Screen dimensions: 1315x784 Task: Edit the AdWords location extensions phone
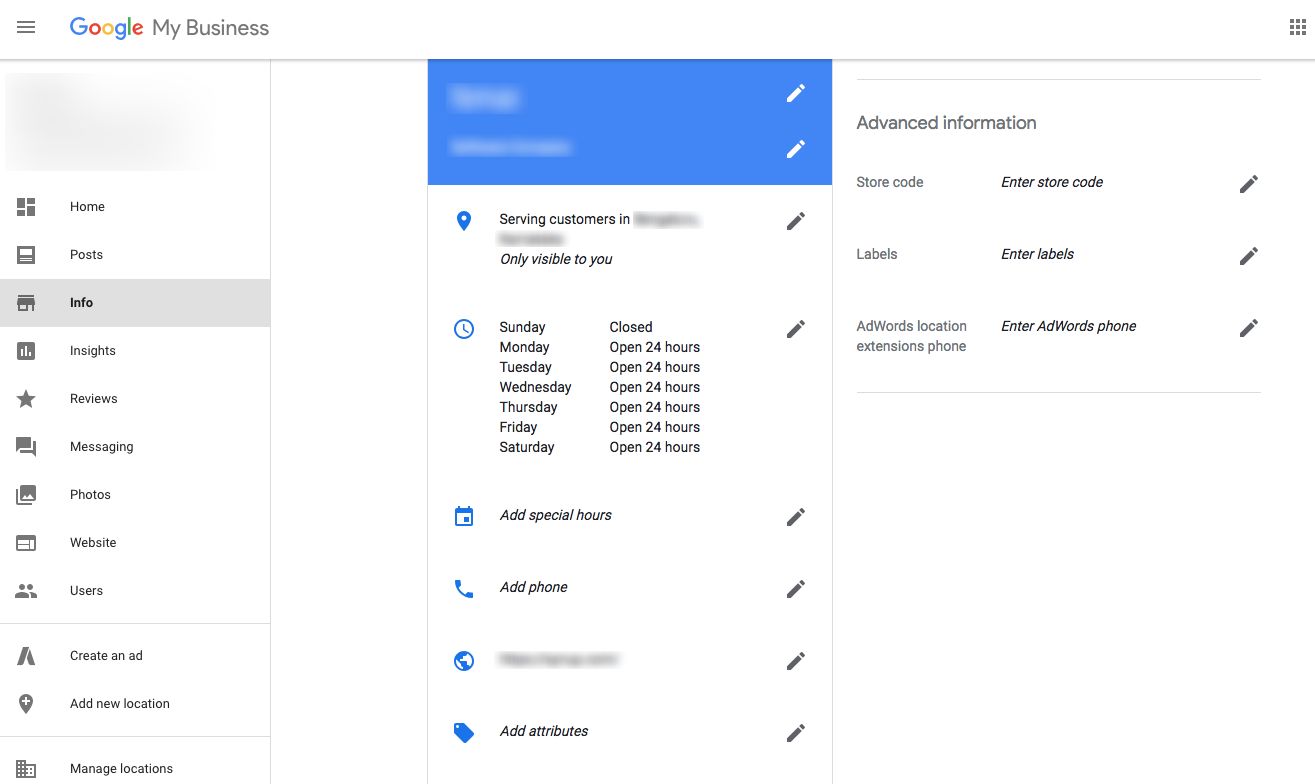1248,327
